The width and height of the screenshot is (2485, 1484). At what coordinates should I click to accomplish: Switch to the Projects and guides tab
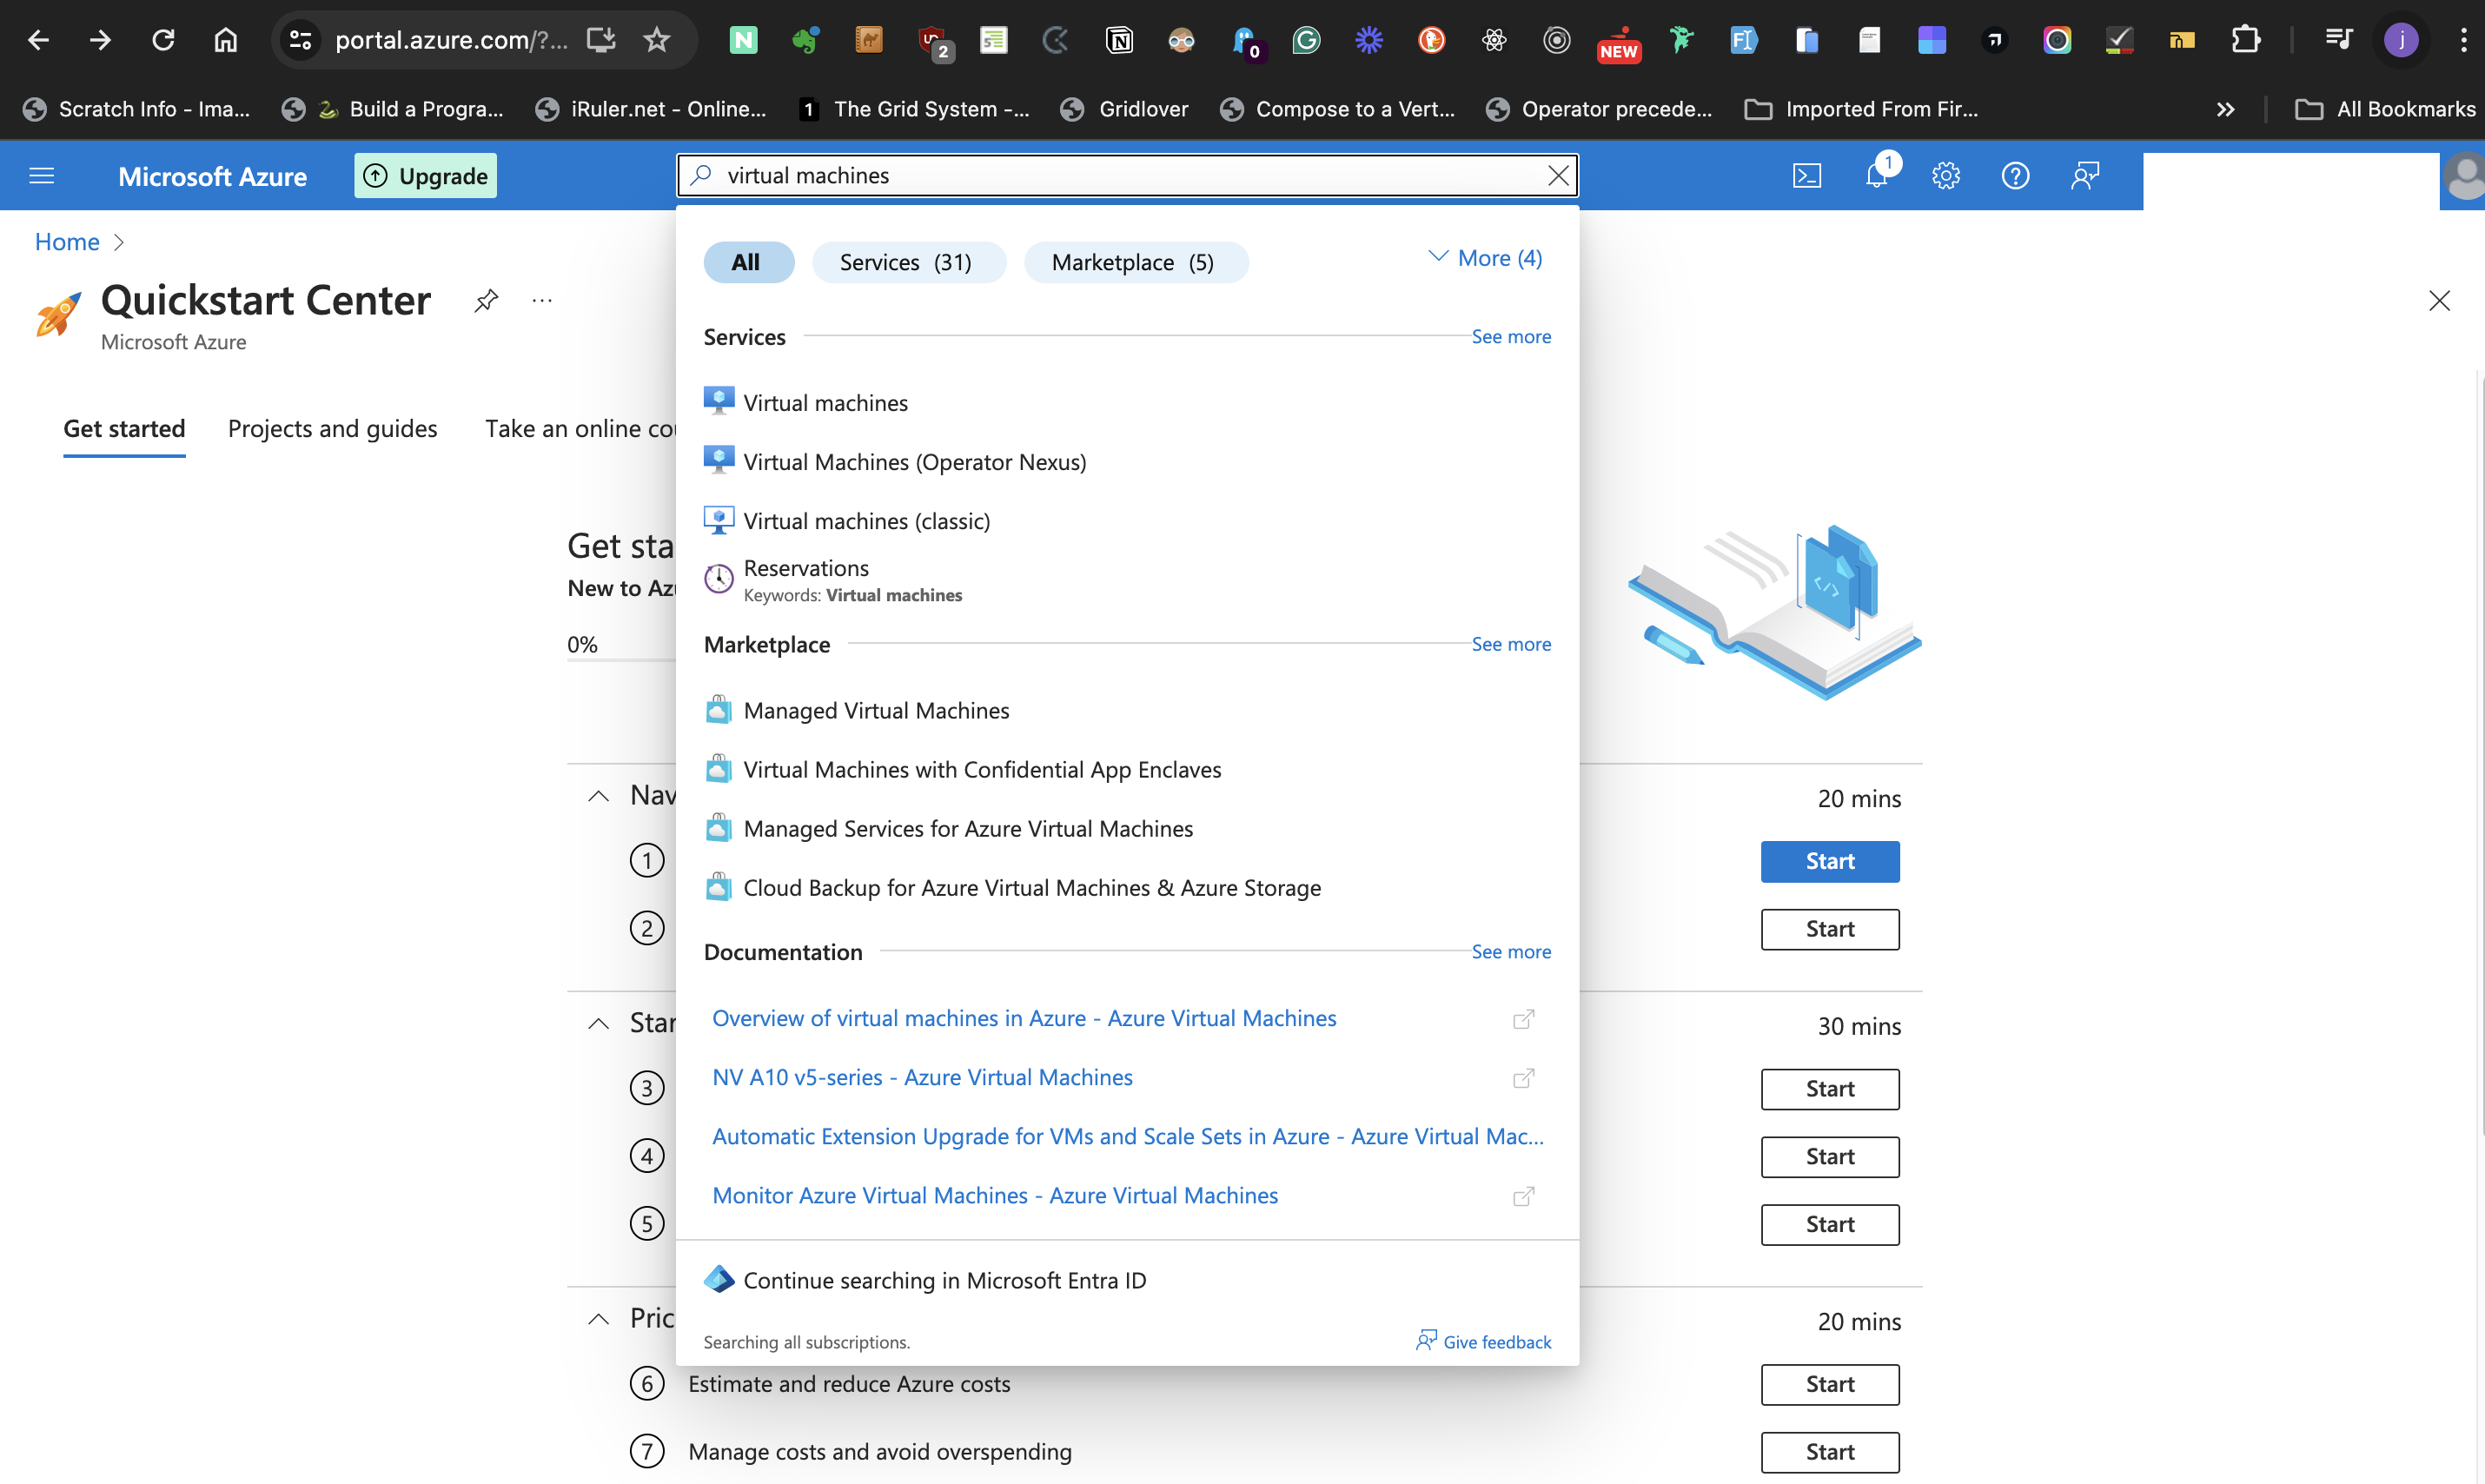332,428
